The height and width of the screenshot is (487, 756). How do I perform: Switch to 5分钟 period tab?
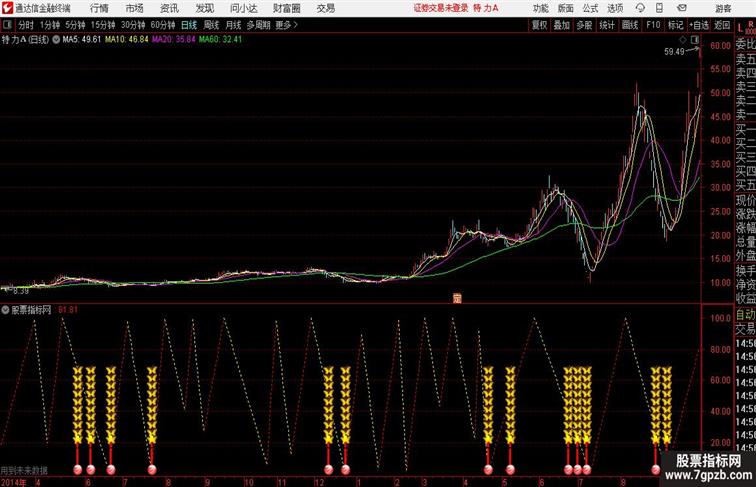(75, 25)
